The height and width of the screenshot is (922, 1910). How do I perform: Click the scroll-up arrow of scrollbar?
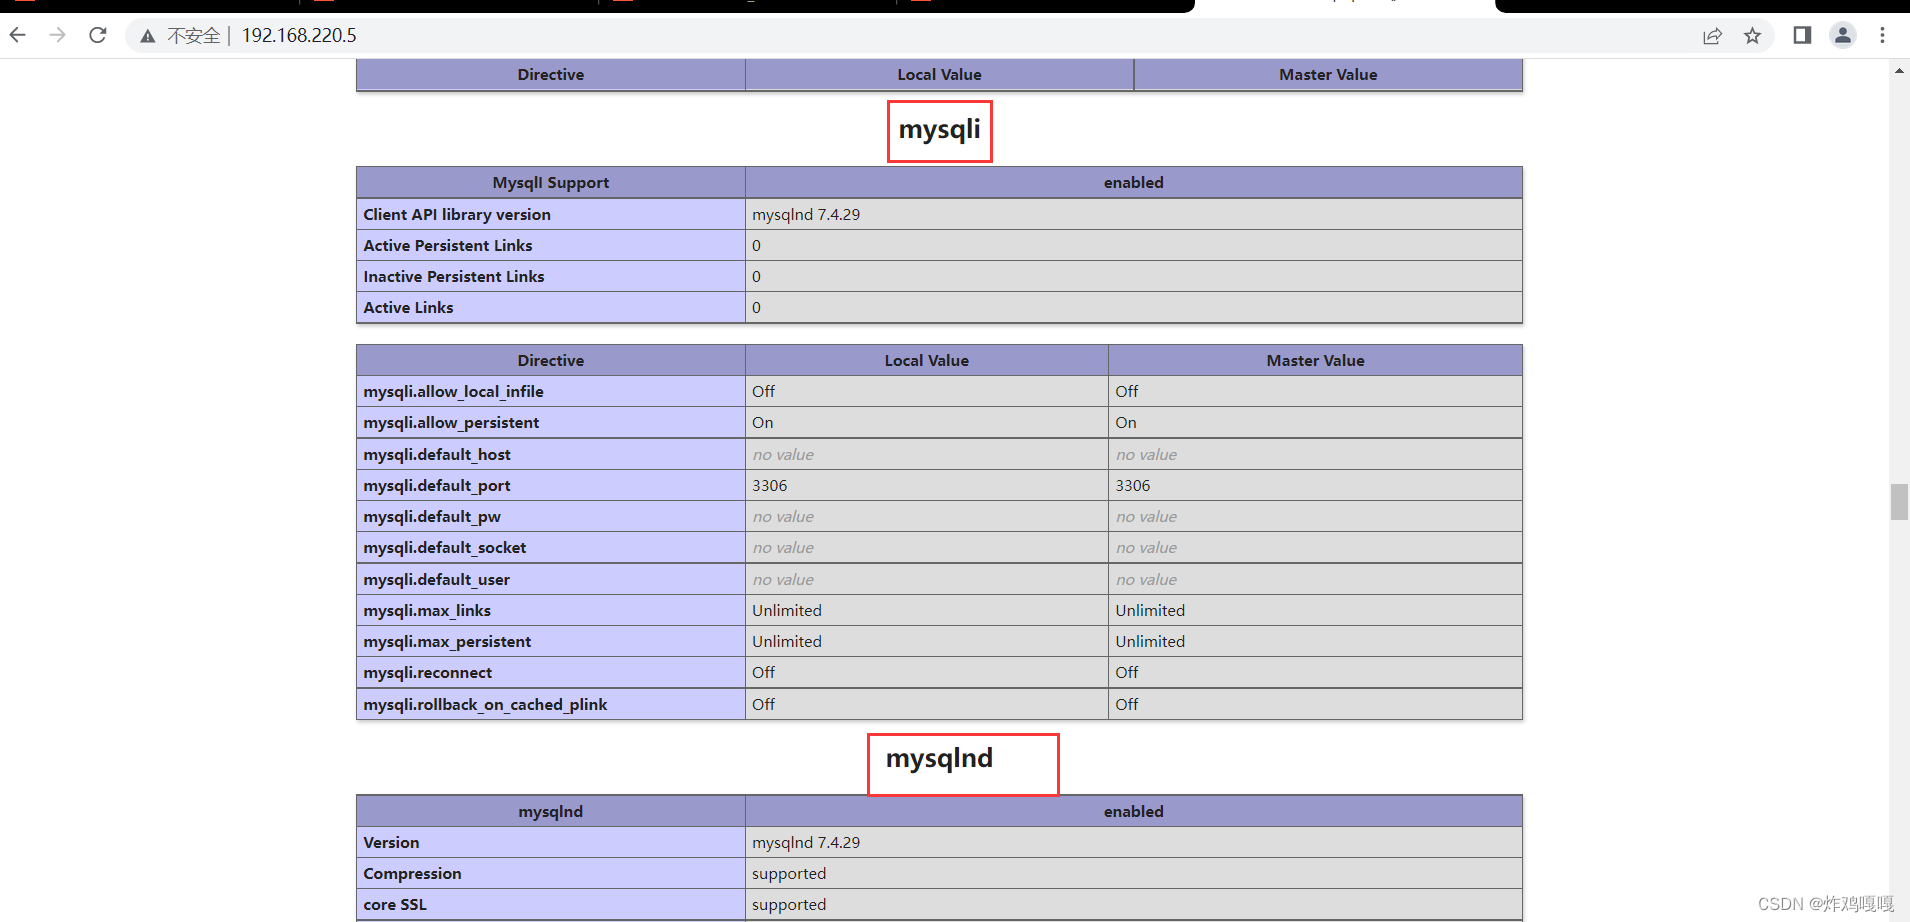pos(1899,71)
